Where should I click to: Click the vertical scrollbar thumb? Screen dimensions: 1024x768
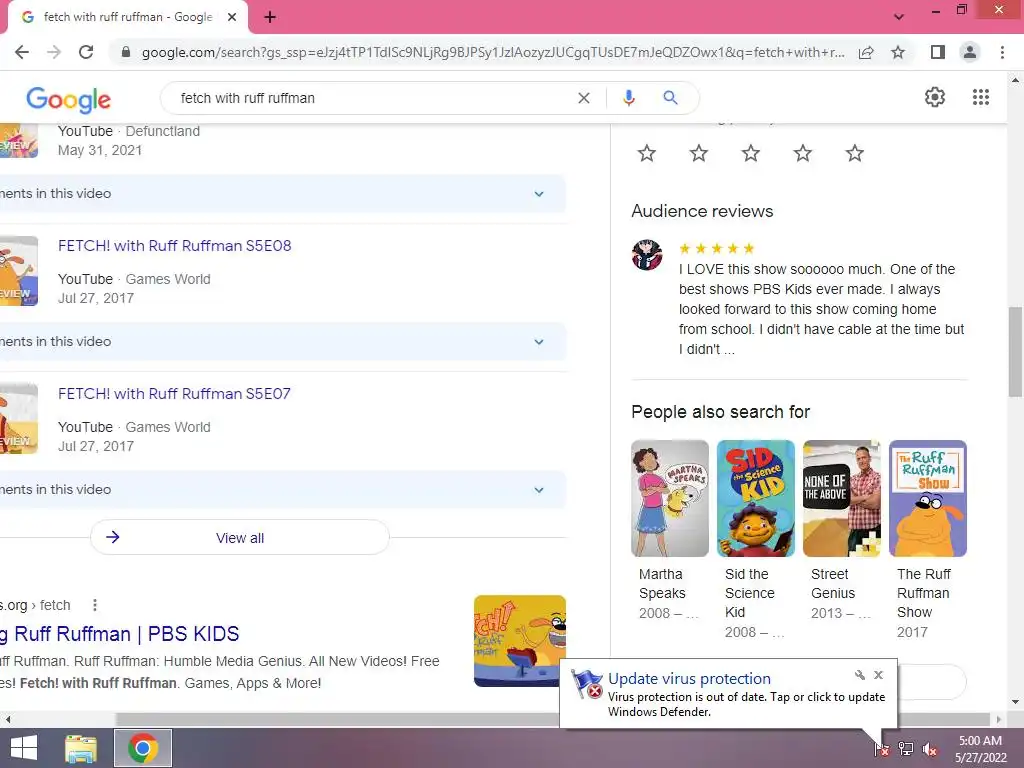click(x=1015, y=351)
